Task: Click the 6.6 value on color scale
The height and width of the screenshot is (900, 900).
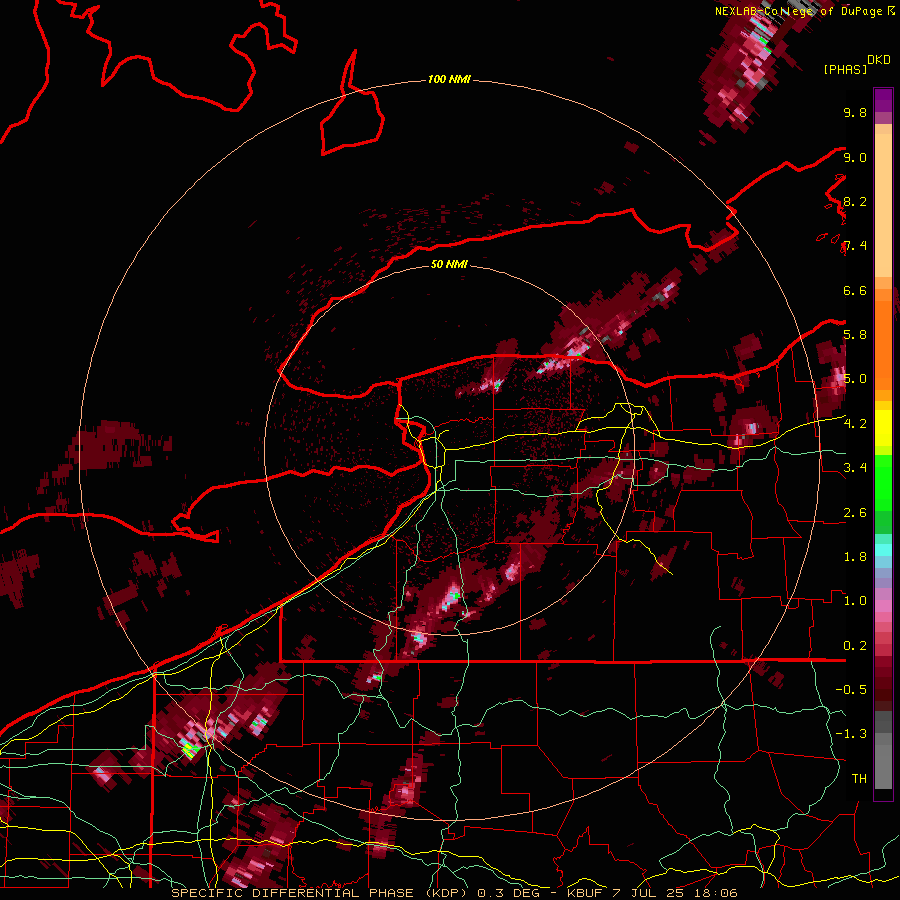Action: [855, 290]
